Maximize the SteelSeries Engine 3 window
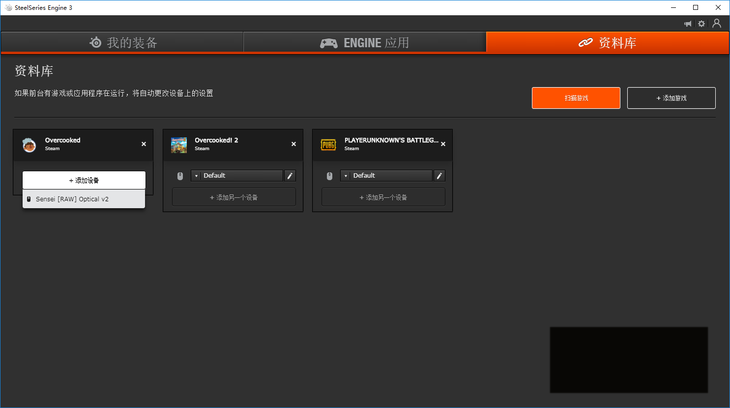This screenshot has height=408, width=730. coord(696,7)
